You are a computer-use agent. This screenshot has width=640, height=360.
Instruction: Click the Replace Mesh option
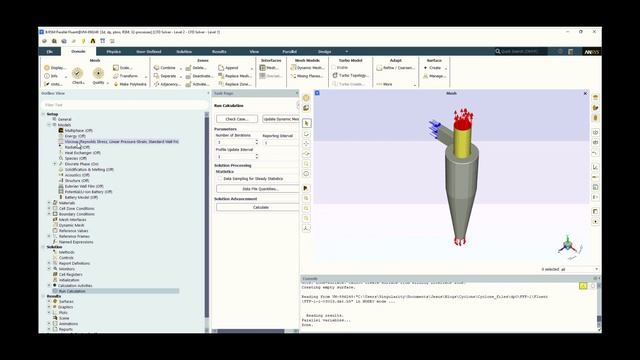coord(235,76)
